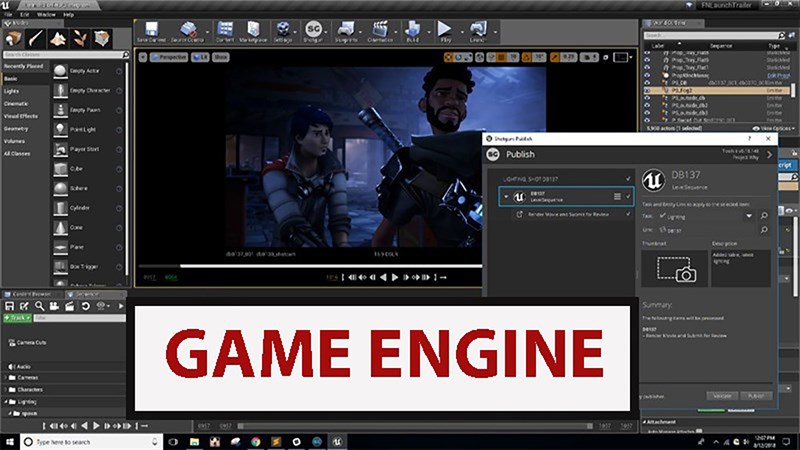Click the Play toolbar icon
The height and width of the screenshot is (450, 800).
point(445,29)
